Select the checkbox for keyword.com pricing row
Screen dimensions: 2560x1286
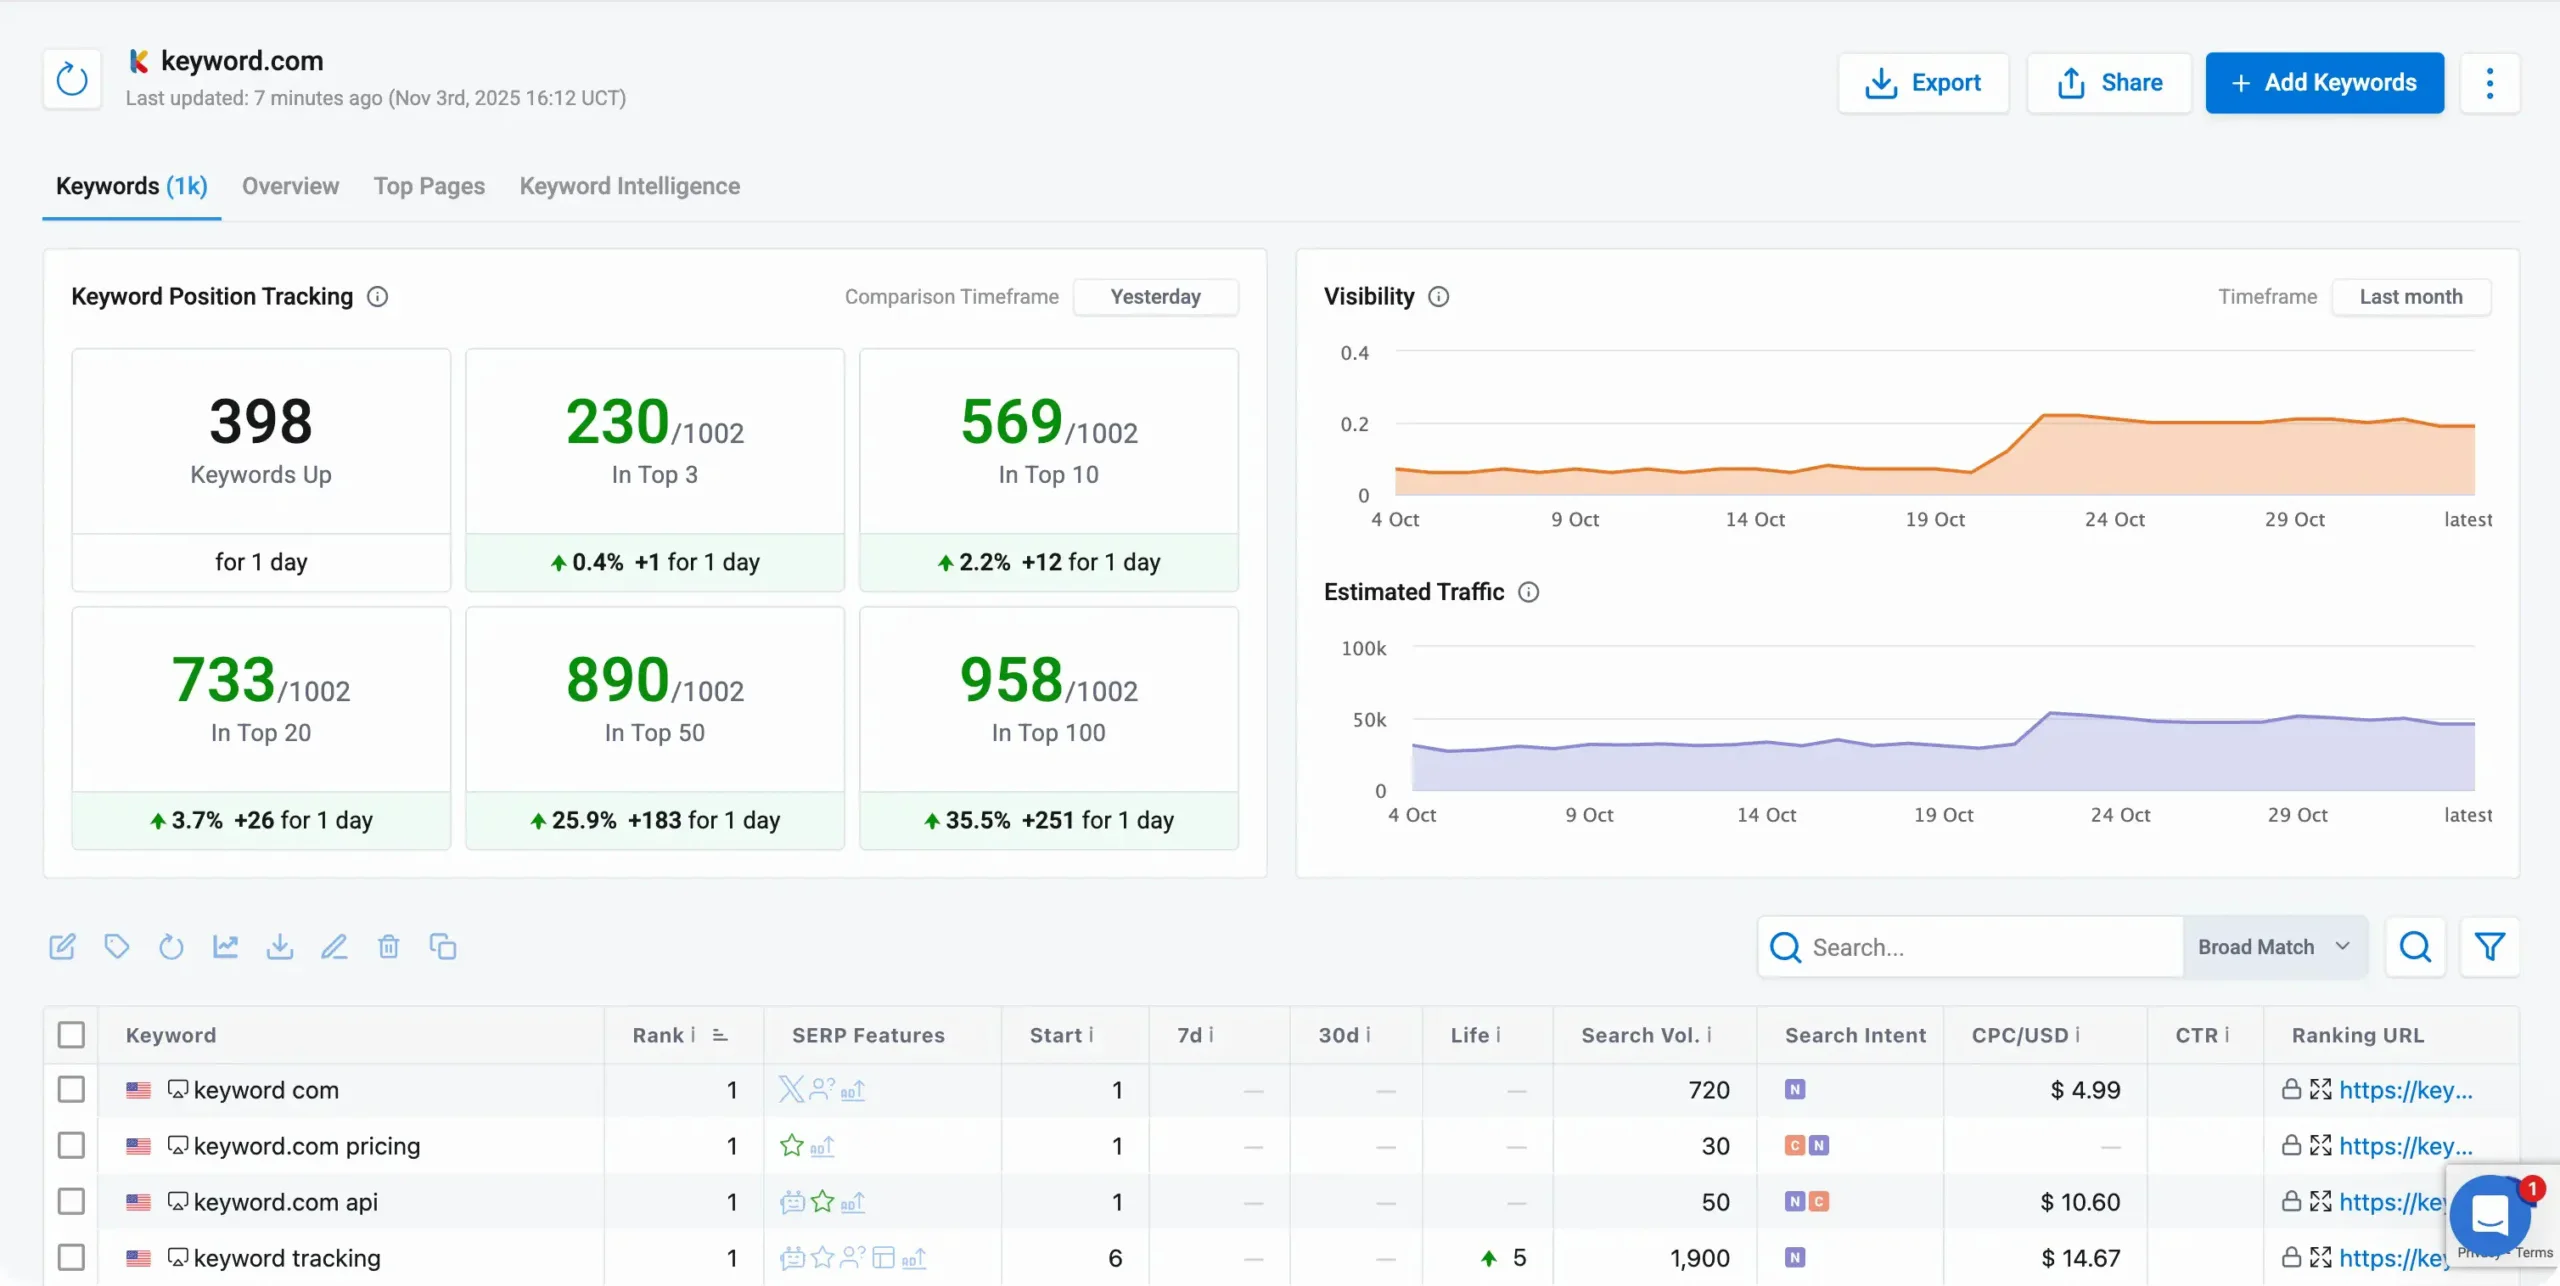tap(71, 1146)
